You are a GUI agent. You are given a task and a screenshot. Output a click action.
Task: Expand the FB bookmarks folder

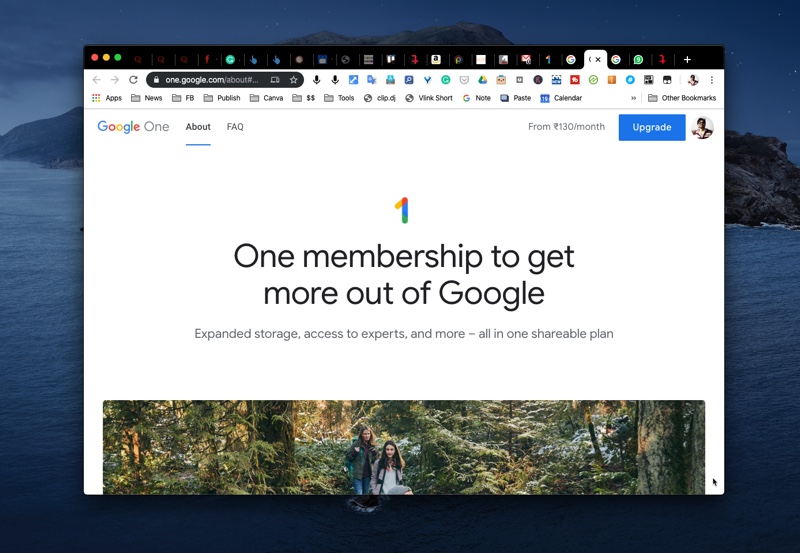183,98
